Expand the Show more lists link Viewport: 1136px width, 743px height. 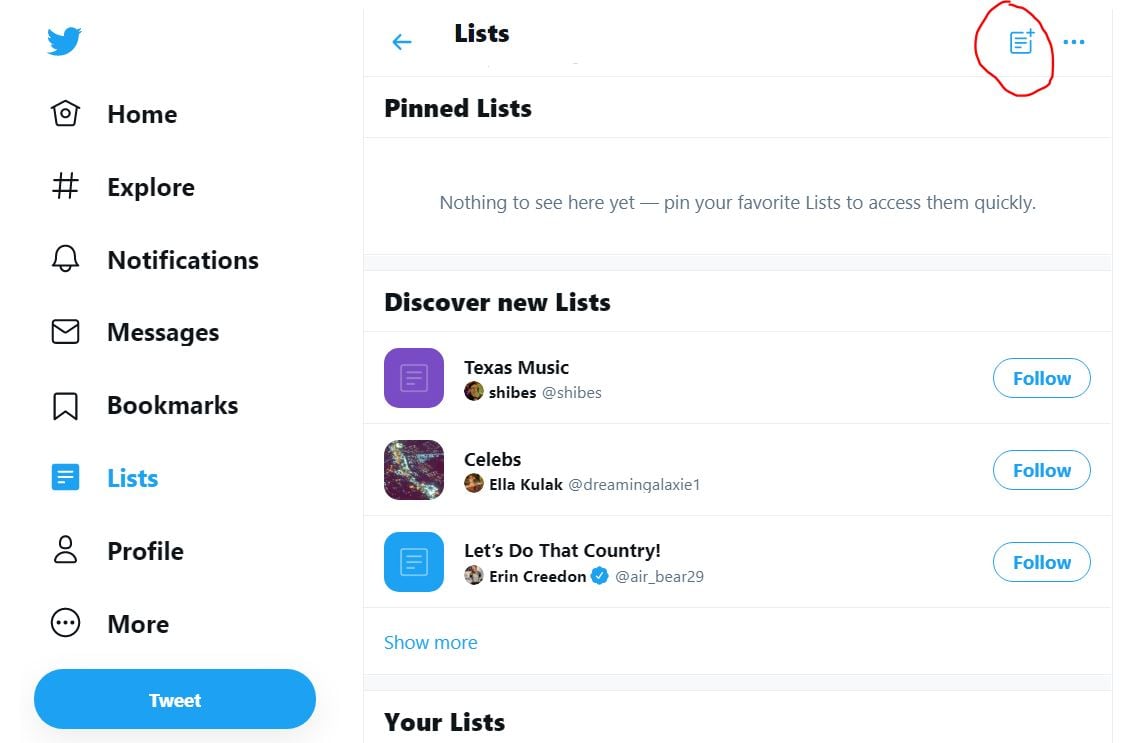430,642
